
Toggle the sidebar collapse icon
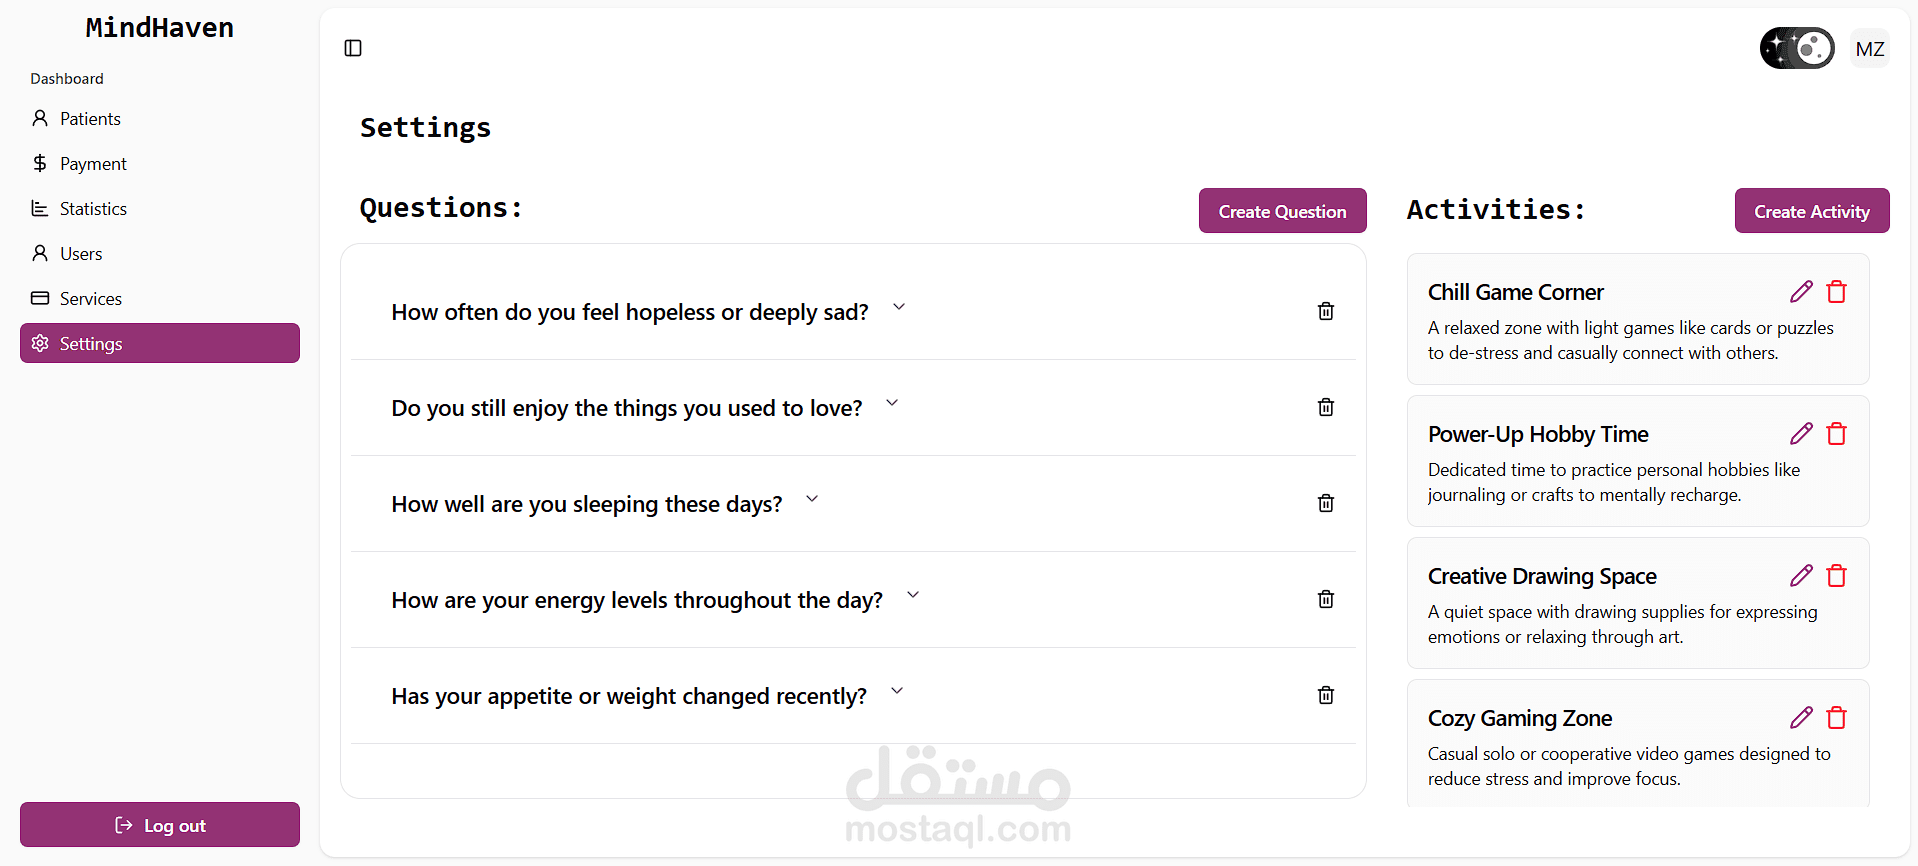tap(353, 48)
